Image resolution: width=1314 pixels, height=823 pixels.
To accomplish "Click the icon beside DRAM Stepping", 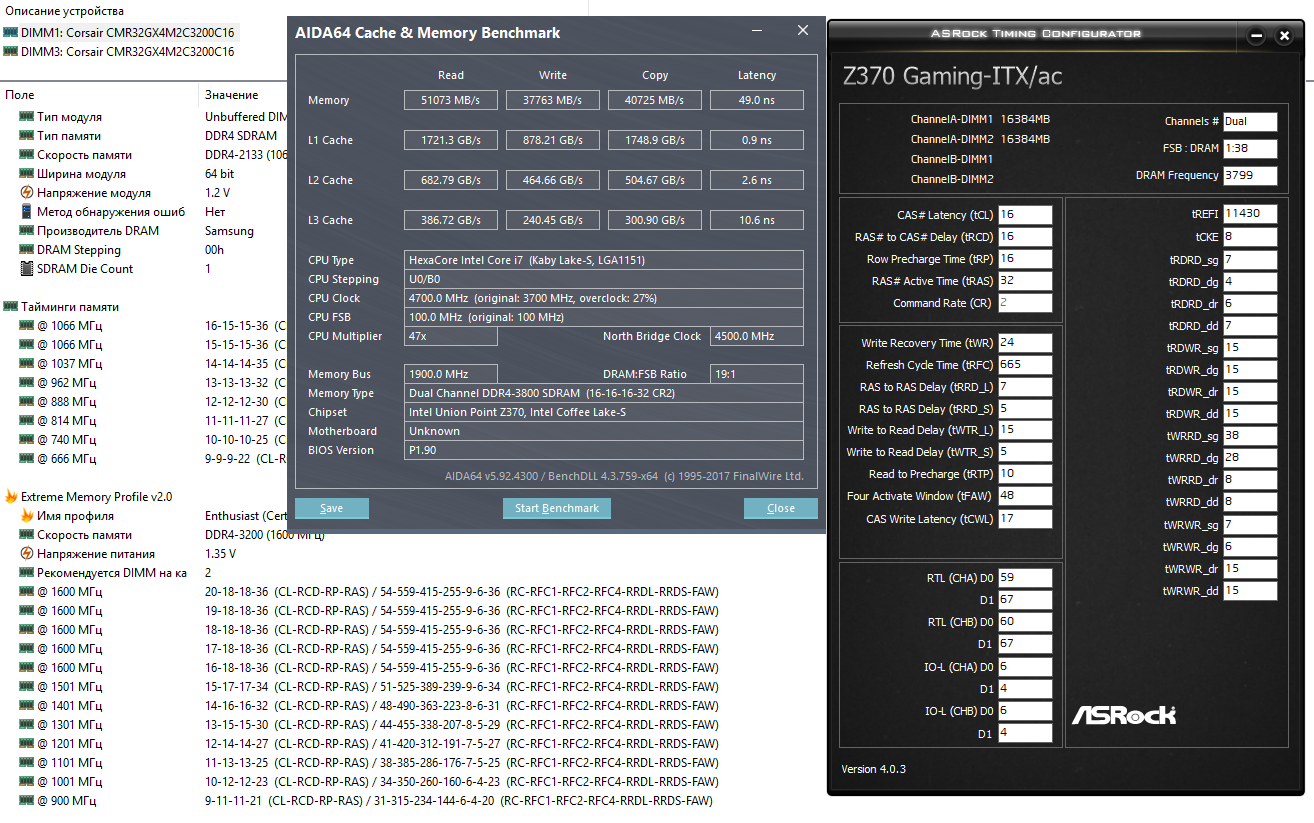I will 27,250.
